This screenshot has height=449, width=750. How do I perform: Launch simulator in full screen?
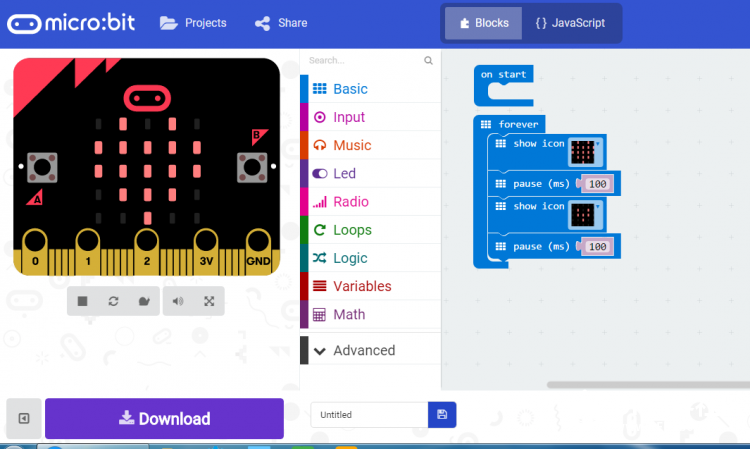click(x=209, y=301)
